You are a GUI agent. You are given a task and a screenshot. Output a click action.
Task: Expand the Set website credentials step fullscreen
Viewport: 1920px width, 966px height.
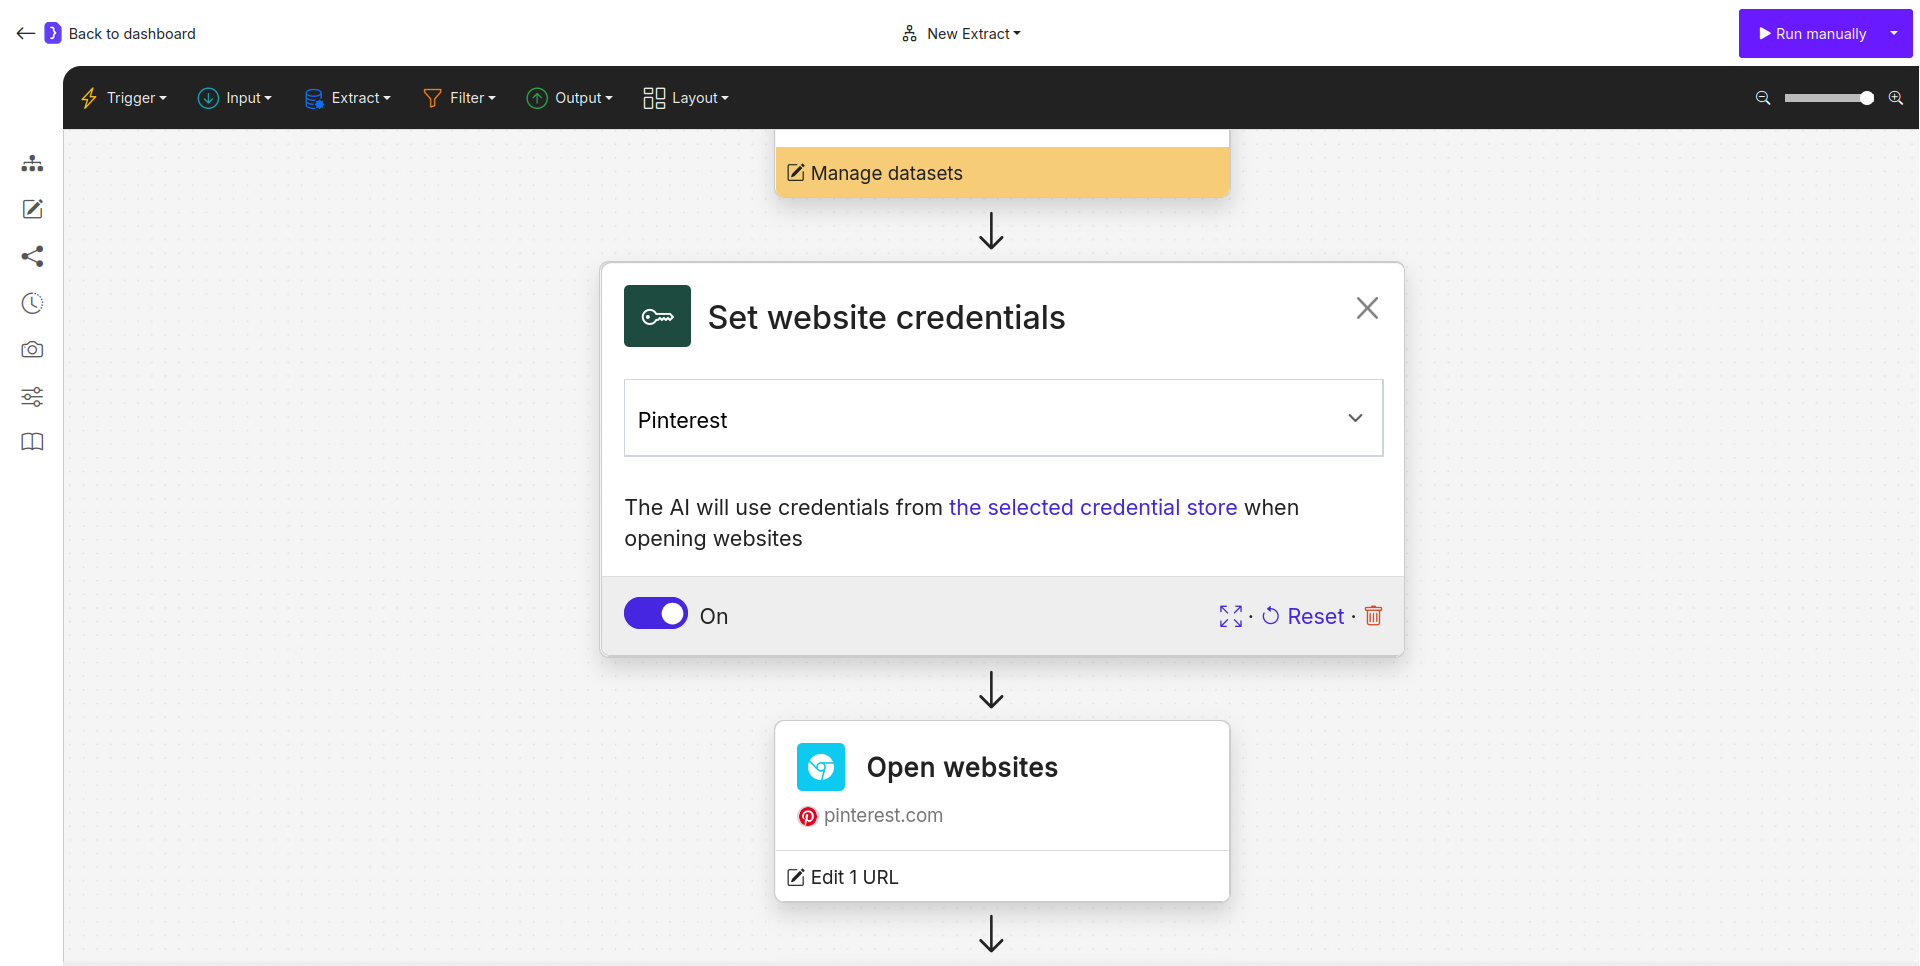[1230, 616]
